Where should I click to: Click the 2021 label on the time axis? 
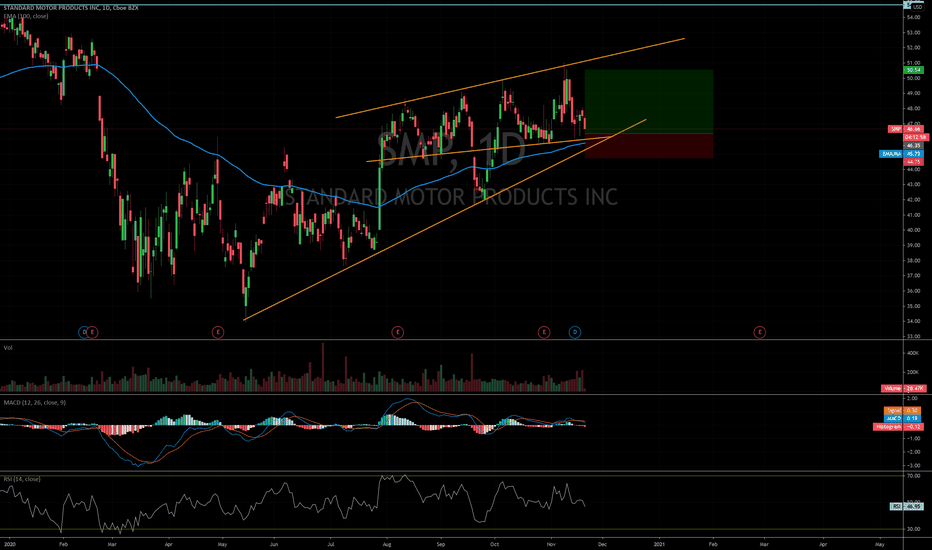tap(659, 544)
